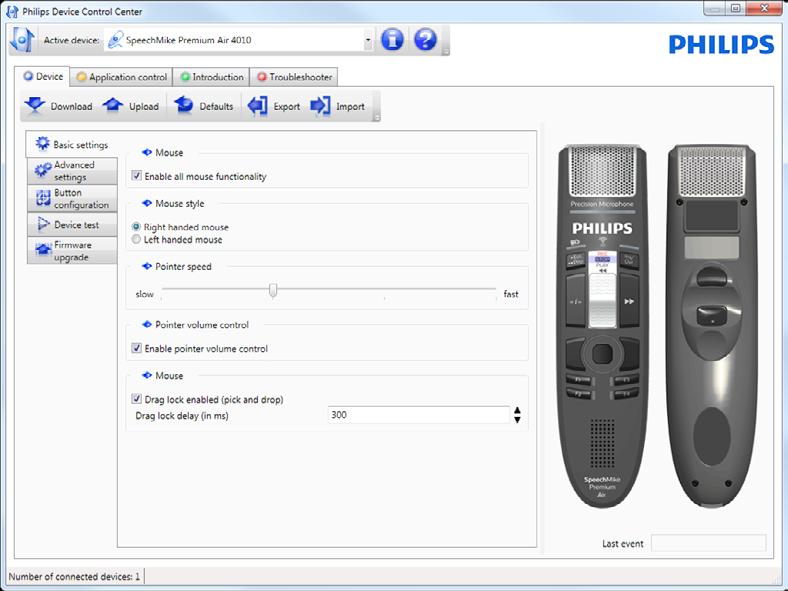Click the Defaults button label
The width and height of the screenshot is (788, 591).
coord(216,107)
